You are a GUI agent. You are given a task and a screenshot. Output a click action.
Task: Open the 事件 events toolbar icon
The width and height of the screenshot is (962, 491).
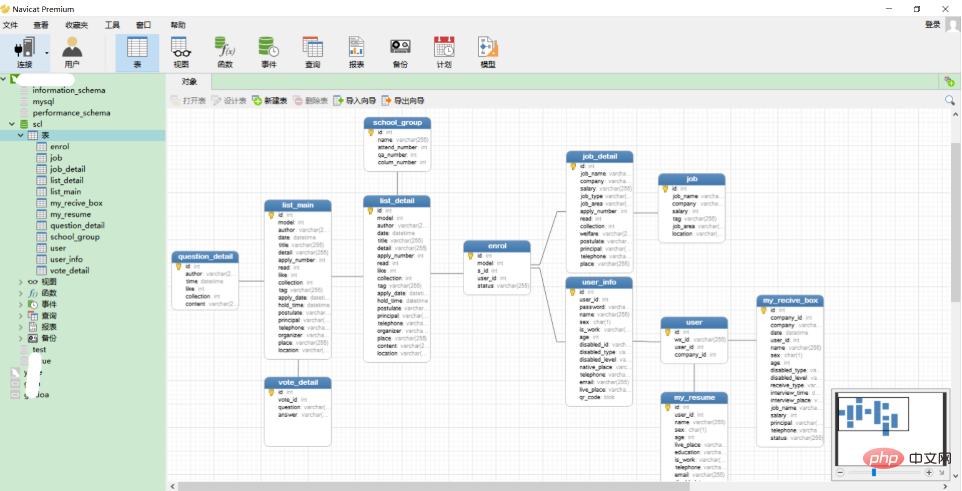[269, 53]
